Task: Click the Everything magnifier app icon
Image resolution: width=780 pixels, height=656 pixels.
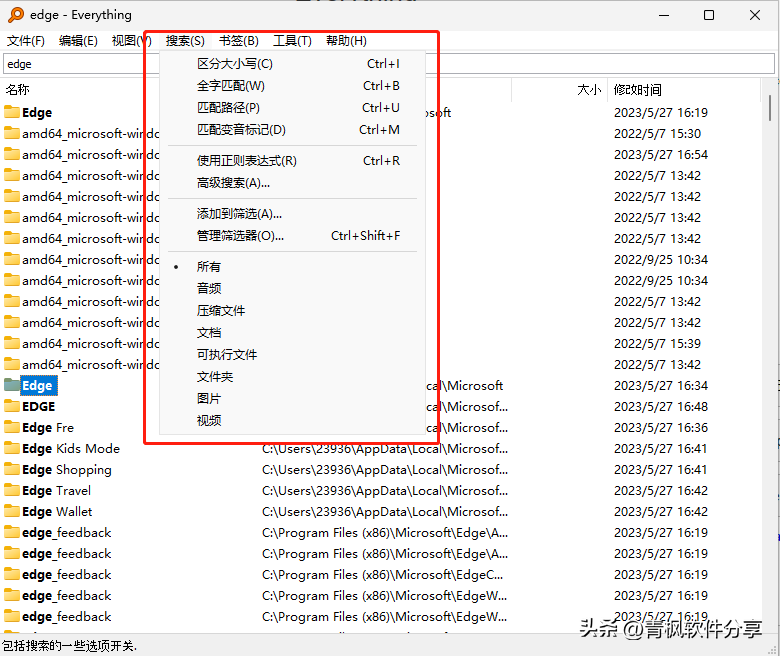Action: pos(16,15)
